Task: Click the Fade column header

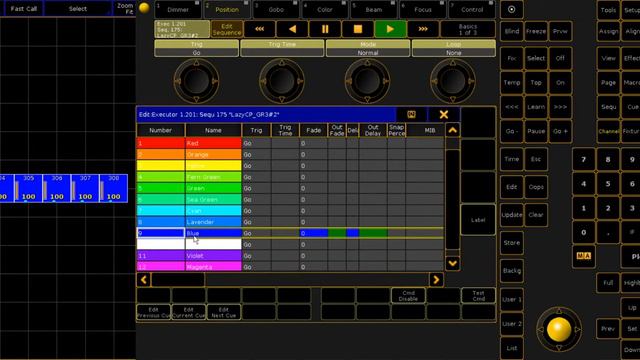Action: tap(313, 130)
